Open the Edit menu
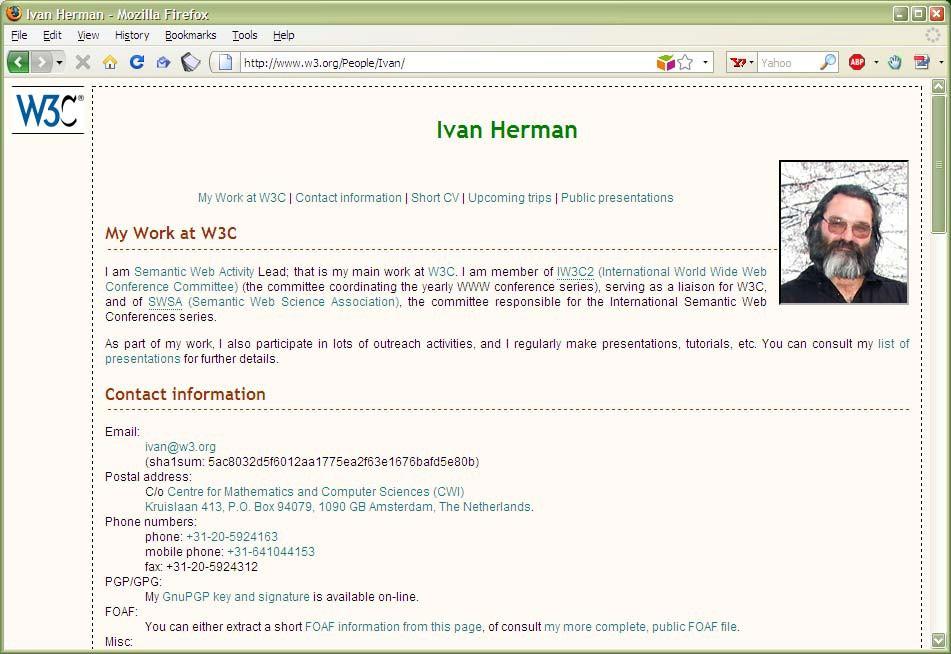 (52, 35)
